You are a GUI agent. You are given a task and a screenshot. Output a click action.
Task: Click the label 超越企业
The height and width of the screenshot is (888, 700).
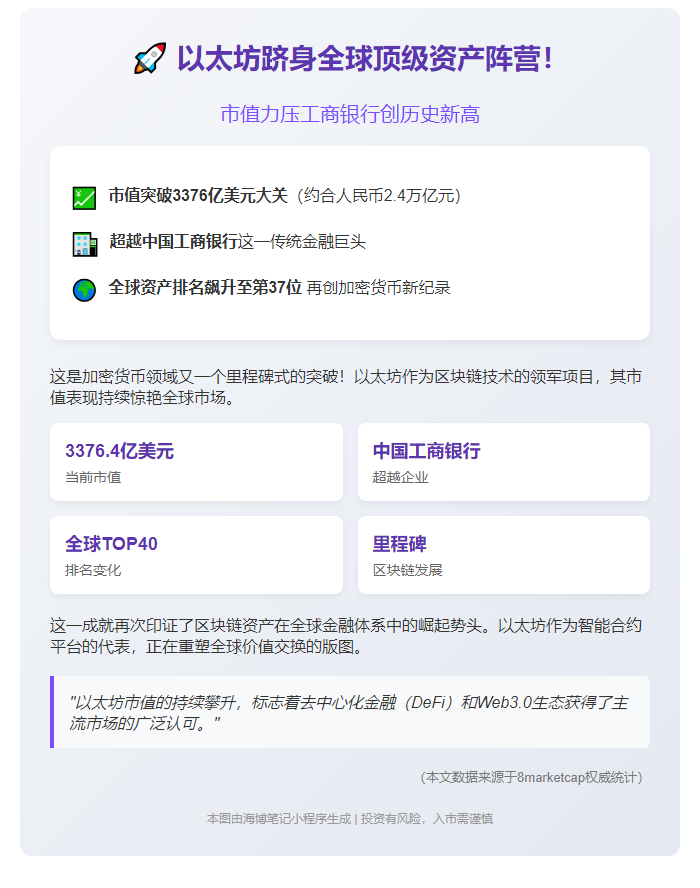click(x=400, y=477)
